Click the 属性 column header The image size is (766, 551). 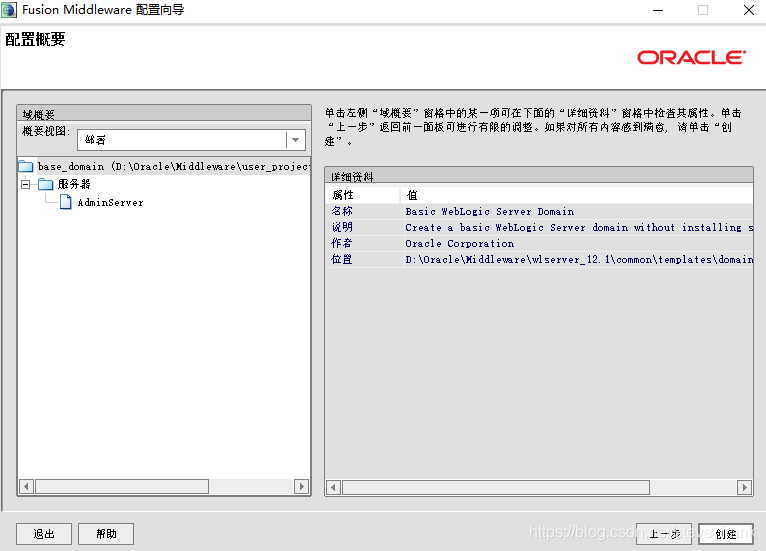(363, 195)
